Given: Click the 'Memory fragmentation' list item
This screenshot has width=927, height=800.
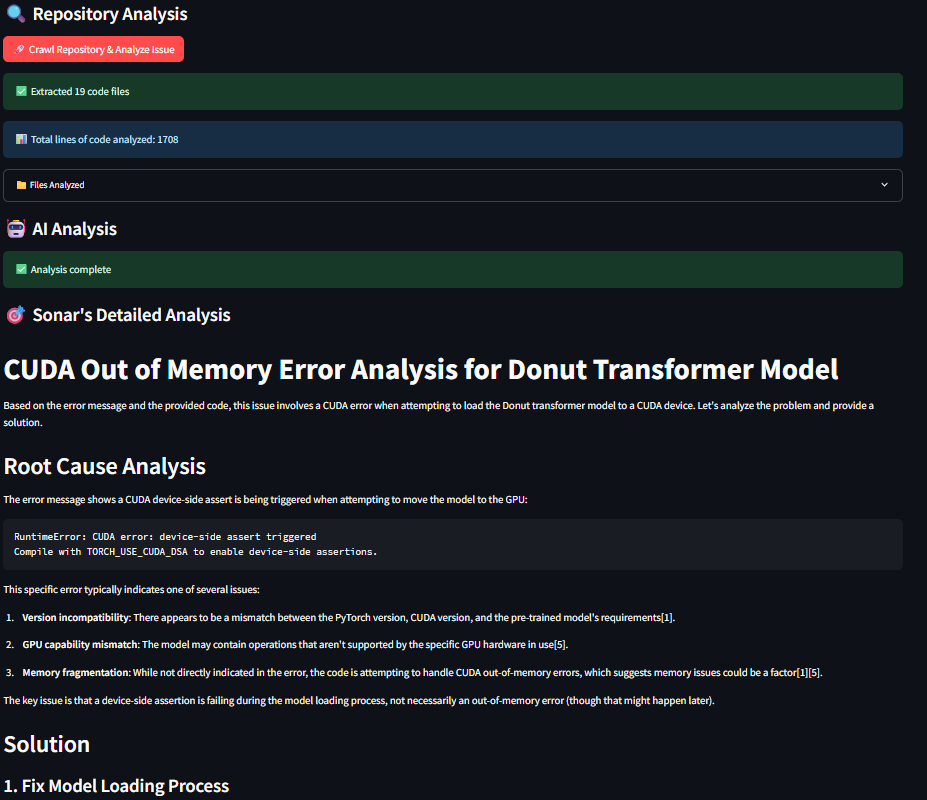Looking at the screenshot, I should pos(422,672).
